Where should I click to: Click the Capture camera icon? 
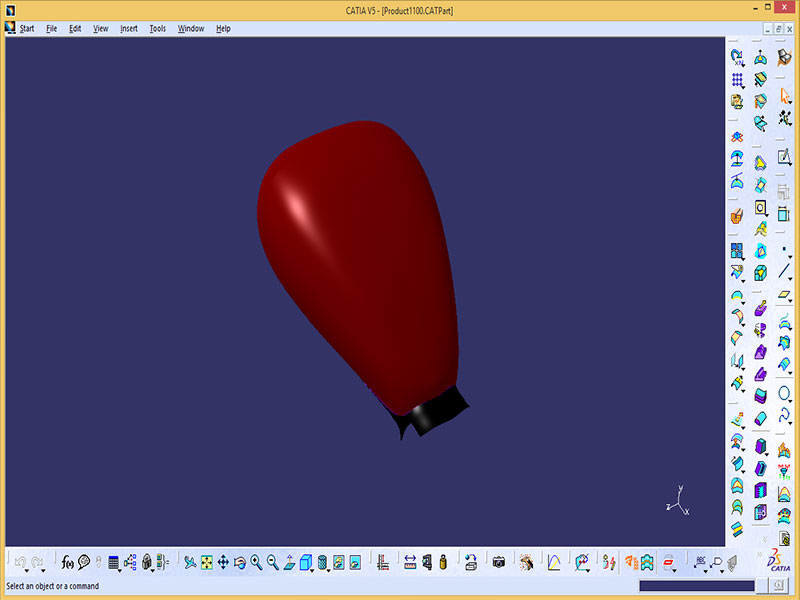(x=499, y=563)
